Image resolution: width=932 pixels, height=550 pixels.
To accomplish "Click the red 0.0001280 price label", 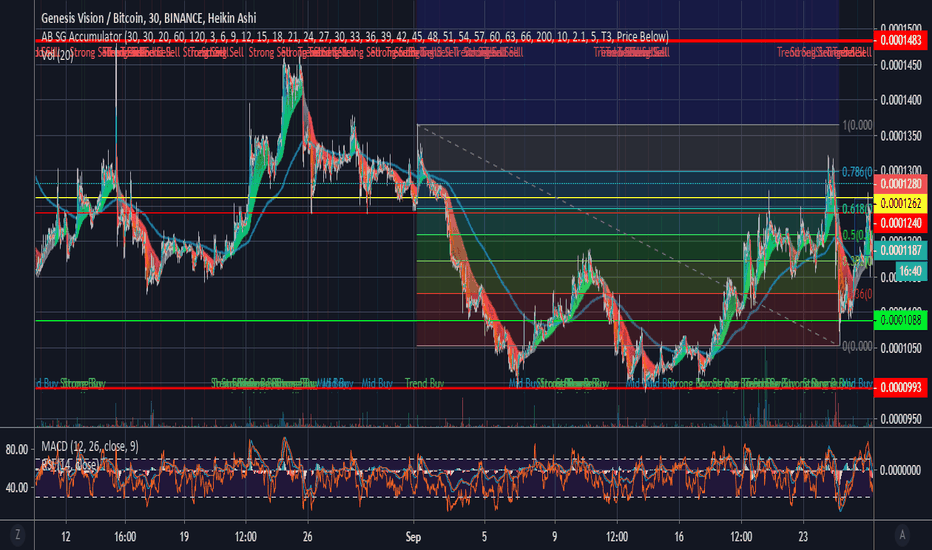I will [900, 184].
